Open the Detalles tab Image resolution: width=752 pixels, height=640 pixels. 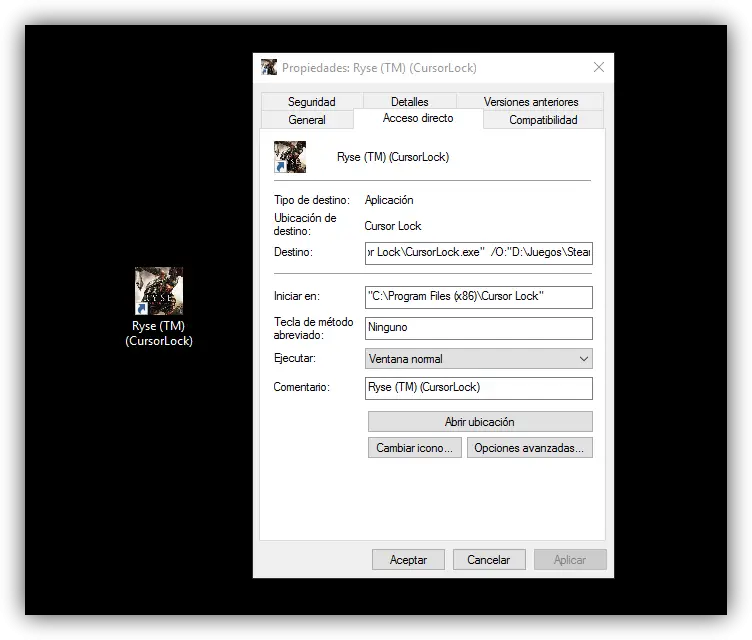point(410,102)
